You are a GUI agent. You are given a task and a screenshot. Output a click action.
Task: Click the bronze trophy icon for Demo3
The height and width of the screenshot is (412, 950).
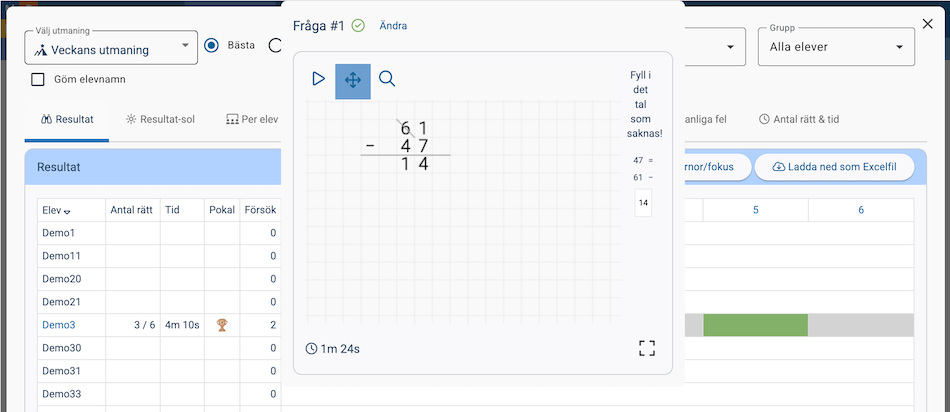[222, 325]
